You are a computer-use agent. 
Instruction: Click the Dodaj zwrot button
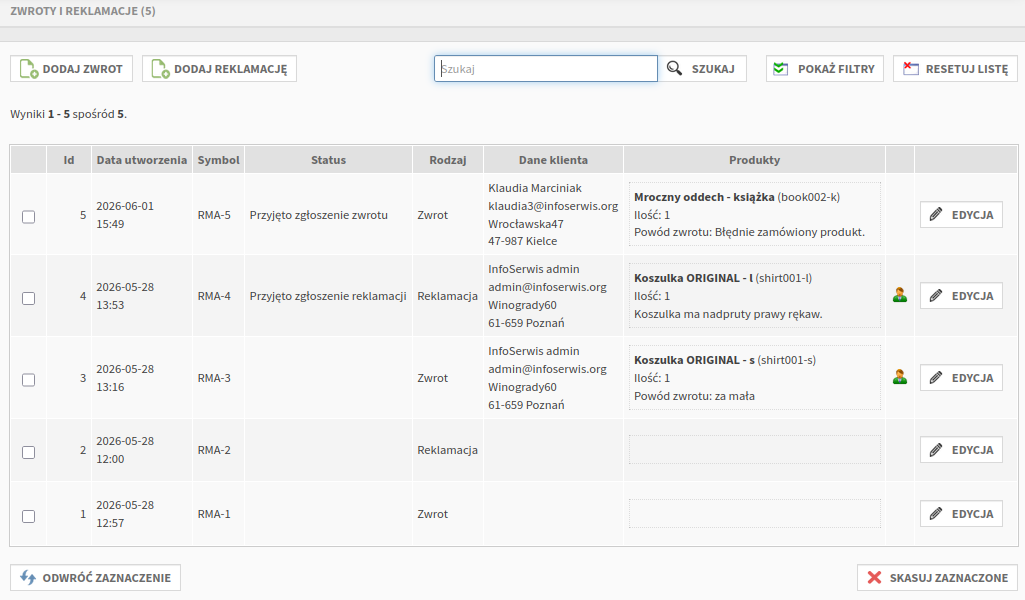tap(71, 69)
